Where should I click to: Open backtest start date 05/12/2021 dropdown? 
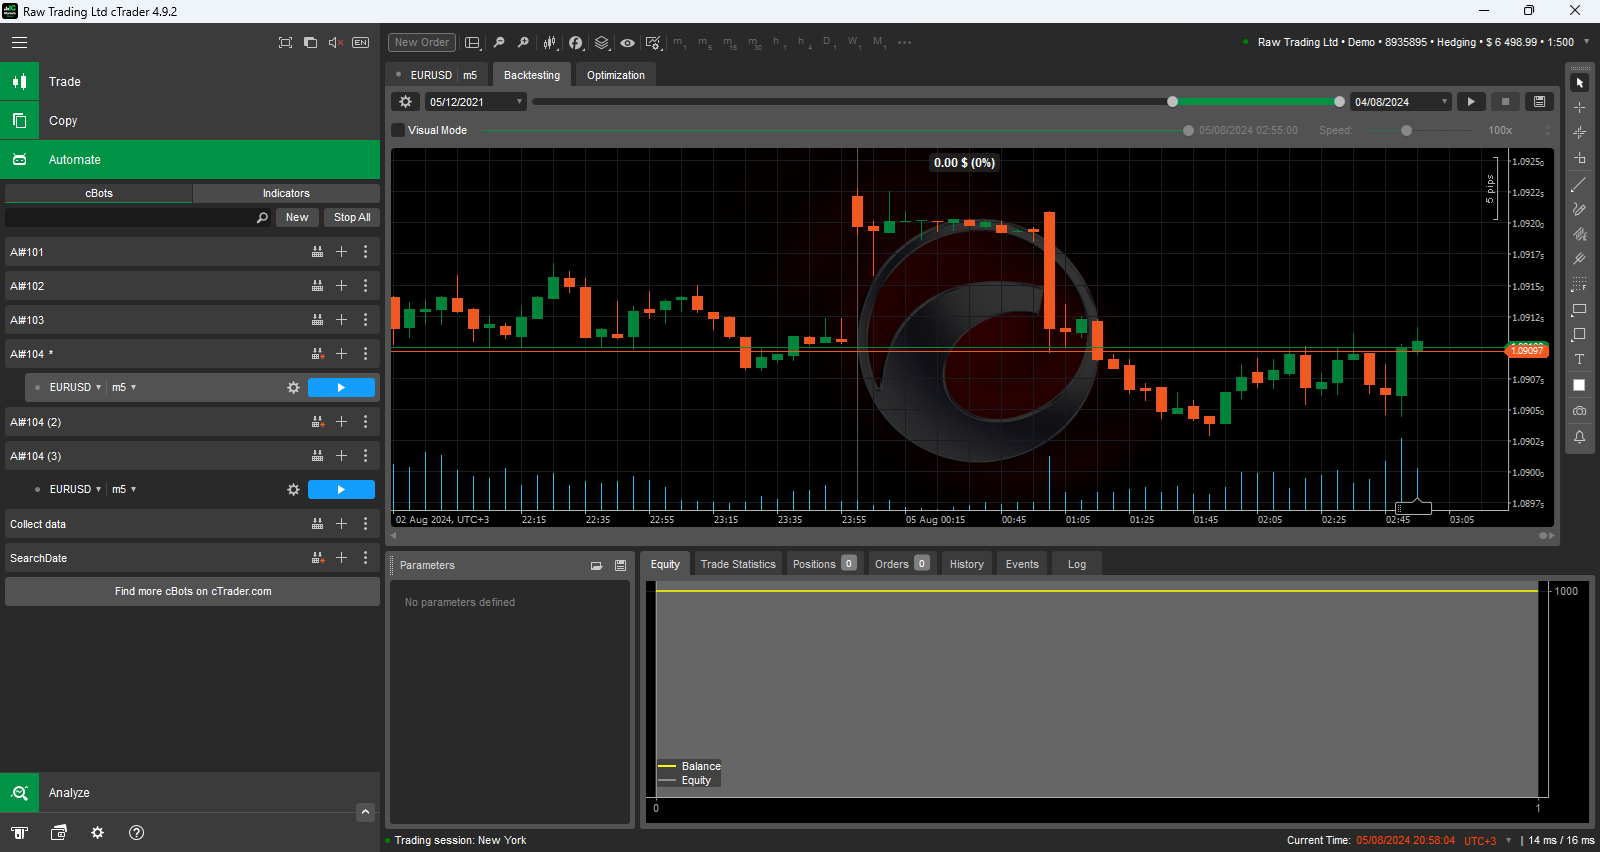coord(476,102)
